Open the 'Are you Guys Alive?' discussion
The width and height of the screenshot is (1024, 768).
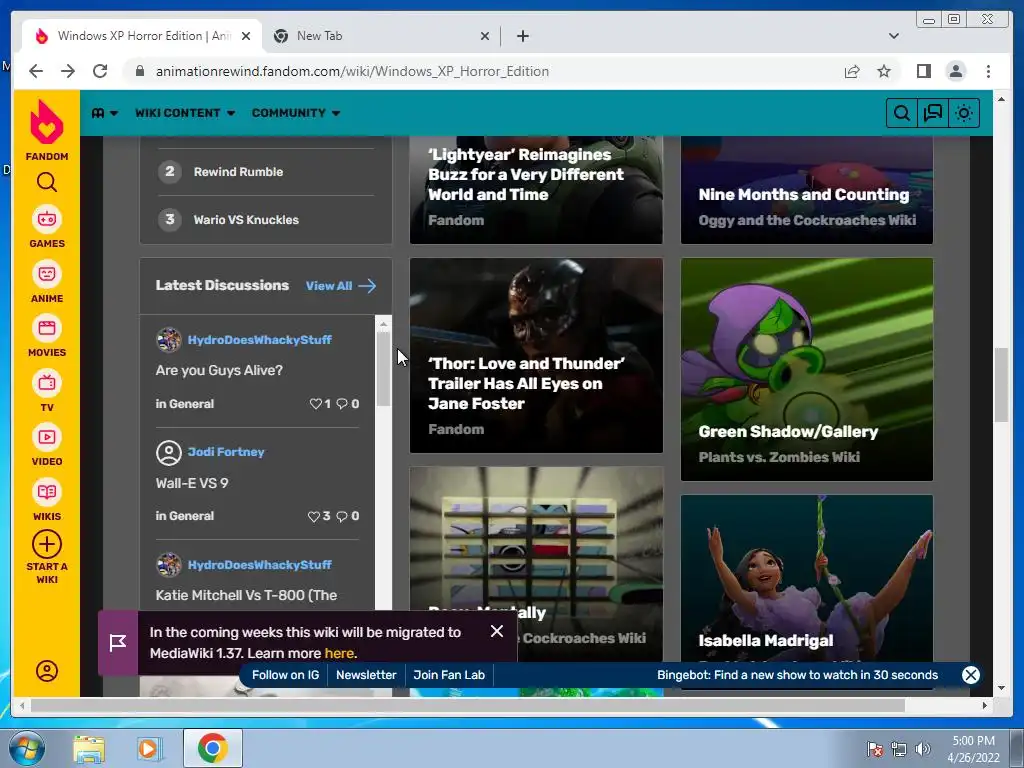pyautogui.click(x=219, y=370)
